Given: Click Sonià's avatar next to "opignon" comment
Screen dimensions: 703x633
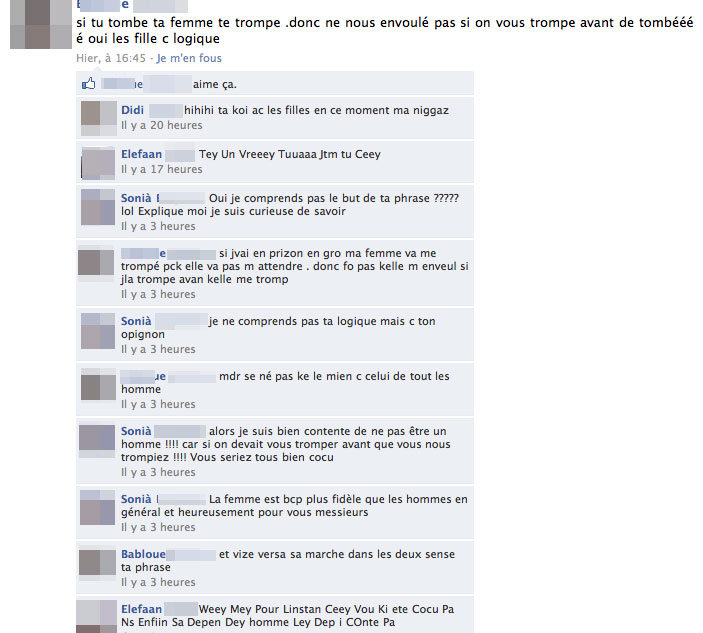Looking at the screenshot, I should point(98,331).
